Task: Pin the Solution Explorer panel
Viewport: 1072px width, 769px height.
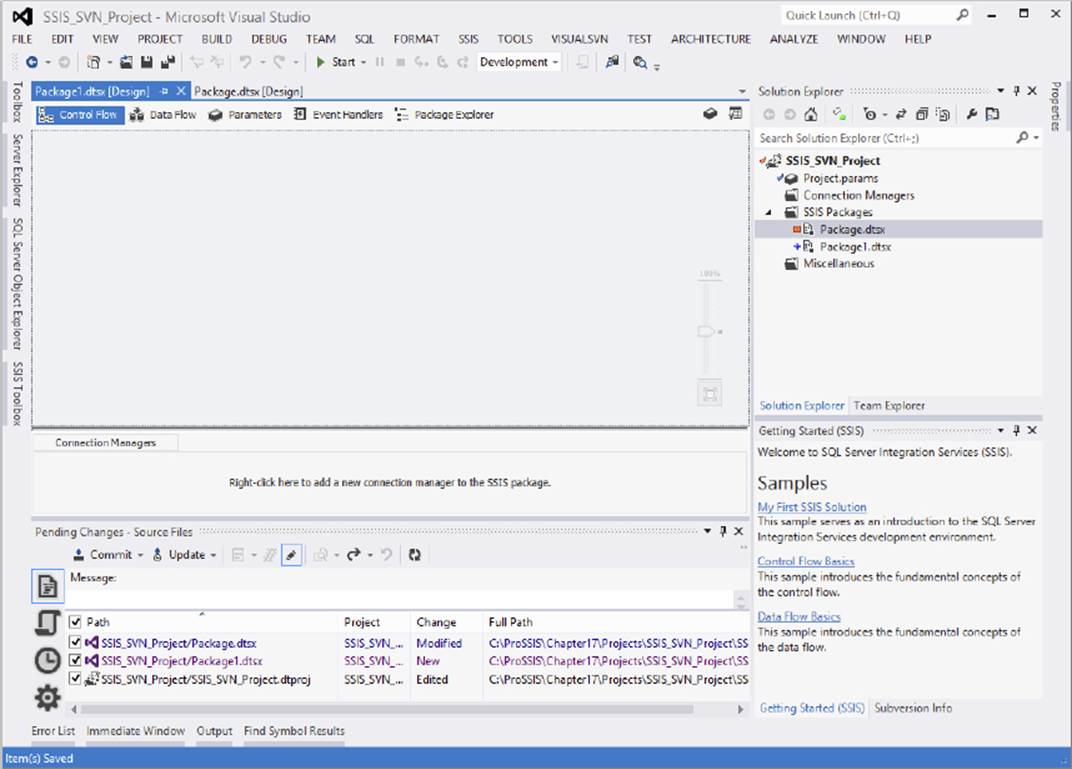Action: tap(1017, 91)
